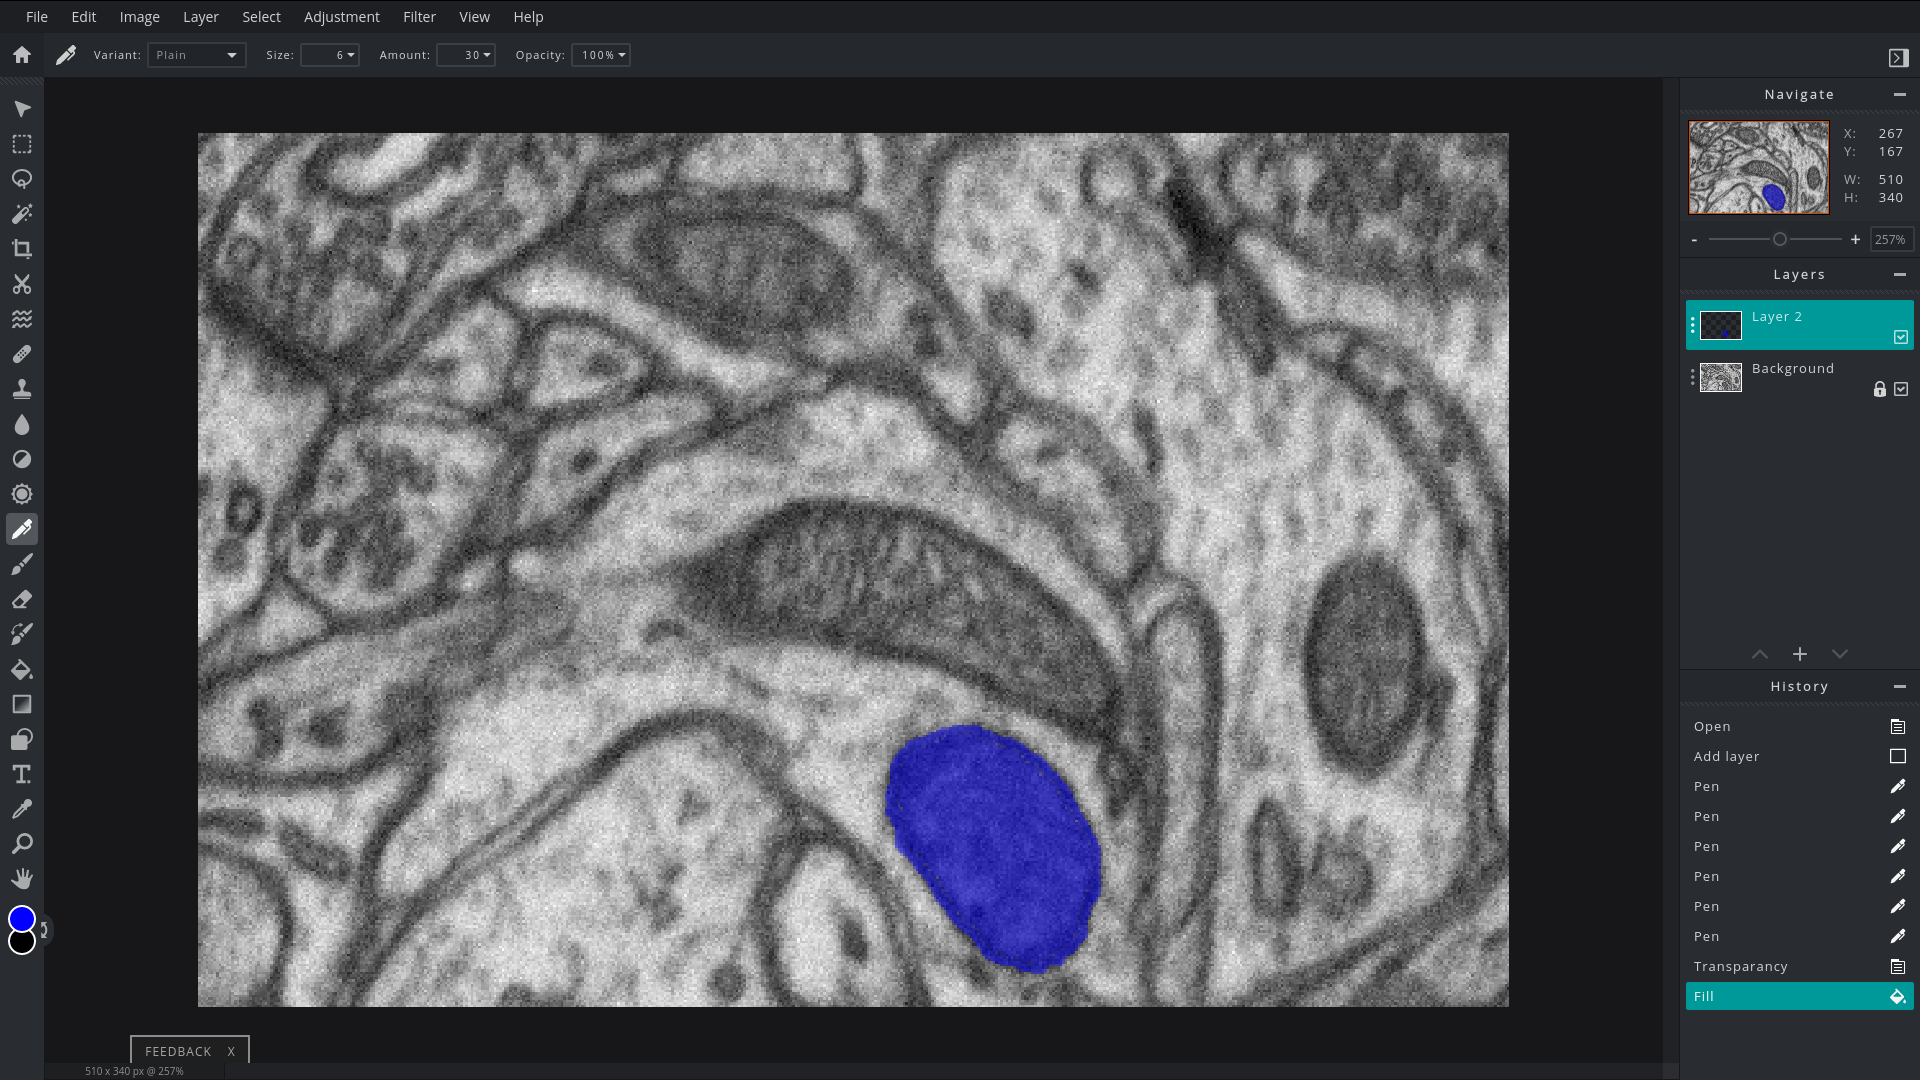Select the Dodge/Burn tool

point(22,459)
